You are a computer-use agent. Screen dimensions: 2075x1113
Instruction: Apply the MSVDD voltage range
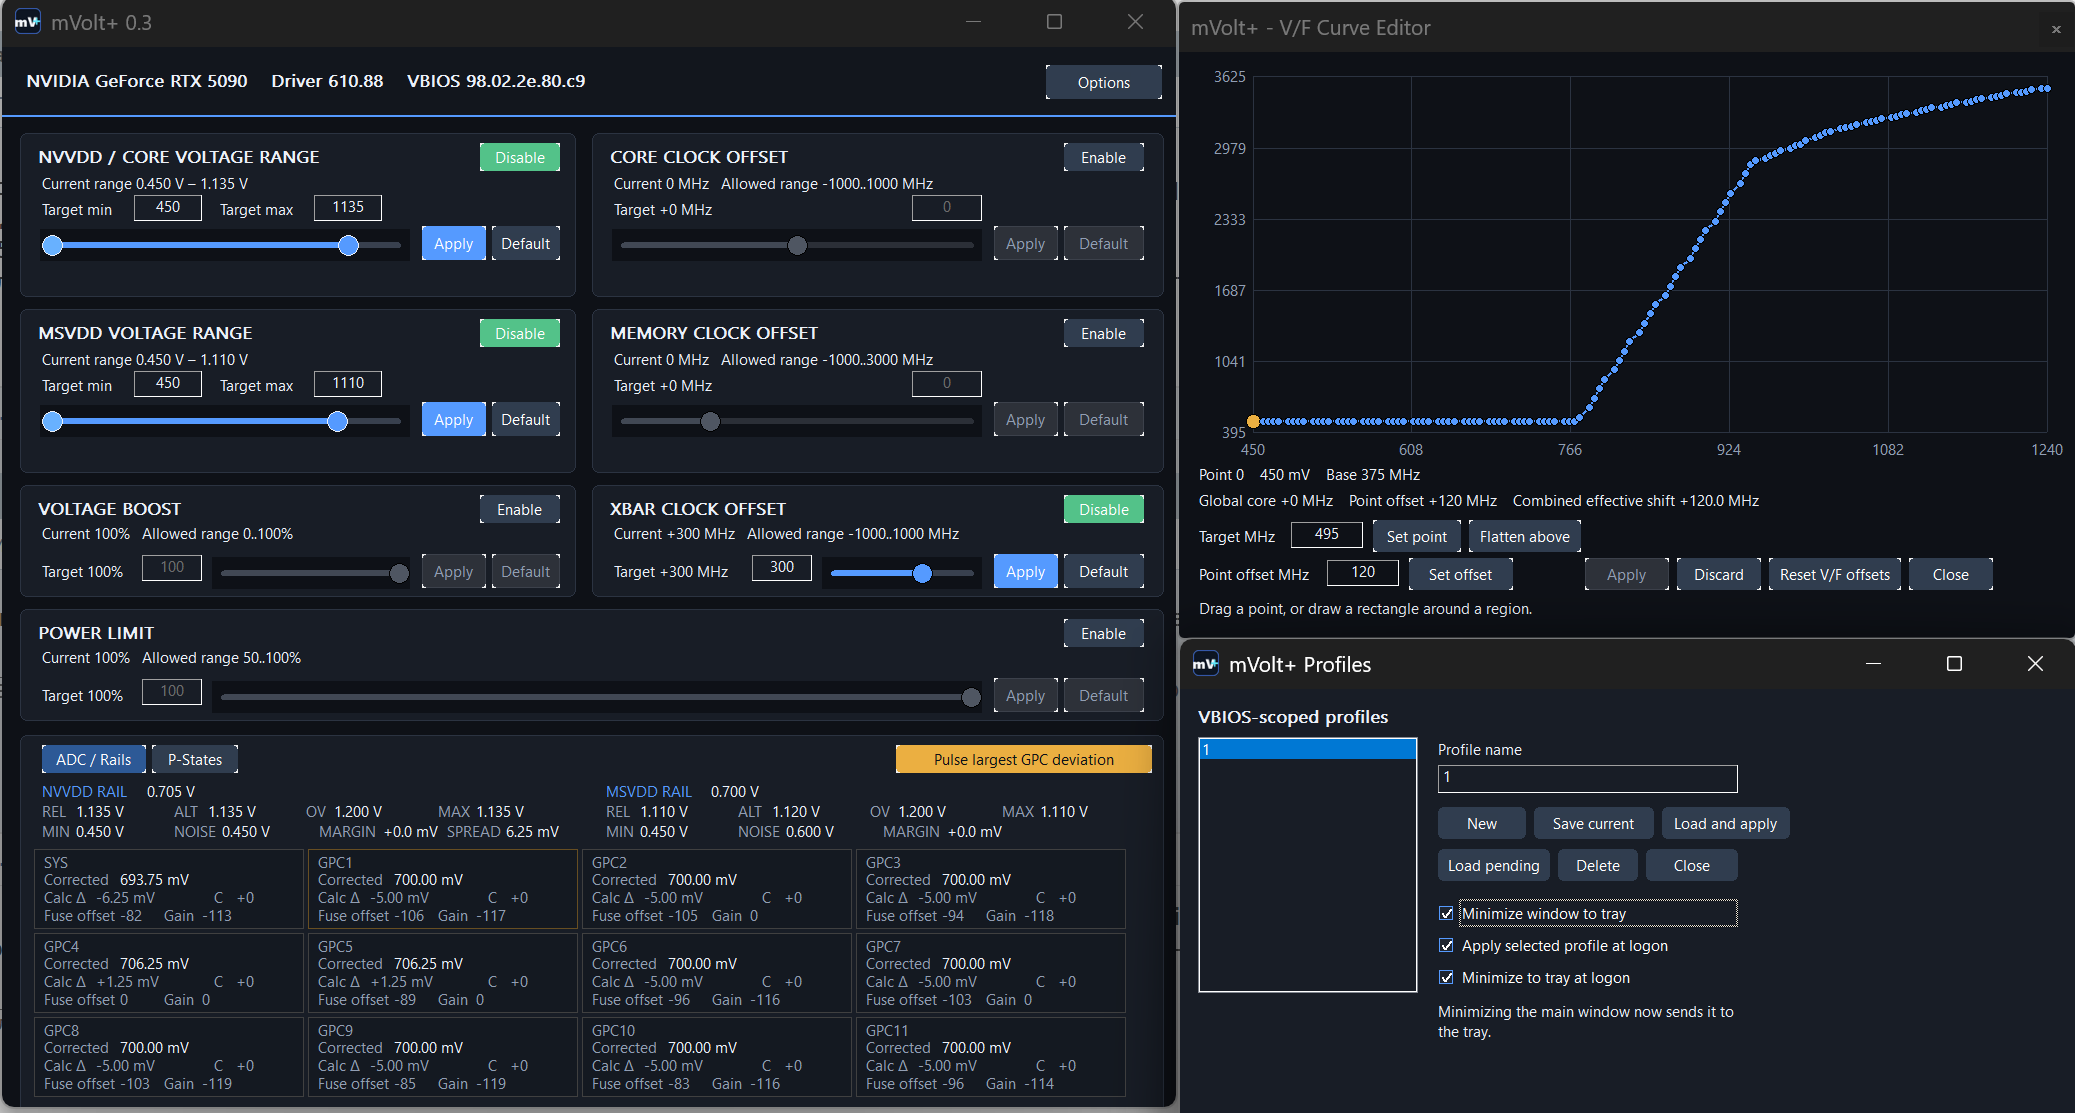pos(454,419)
